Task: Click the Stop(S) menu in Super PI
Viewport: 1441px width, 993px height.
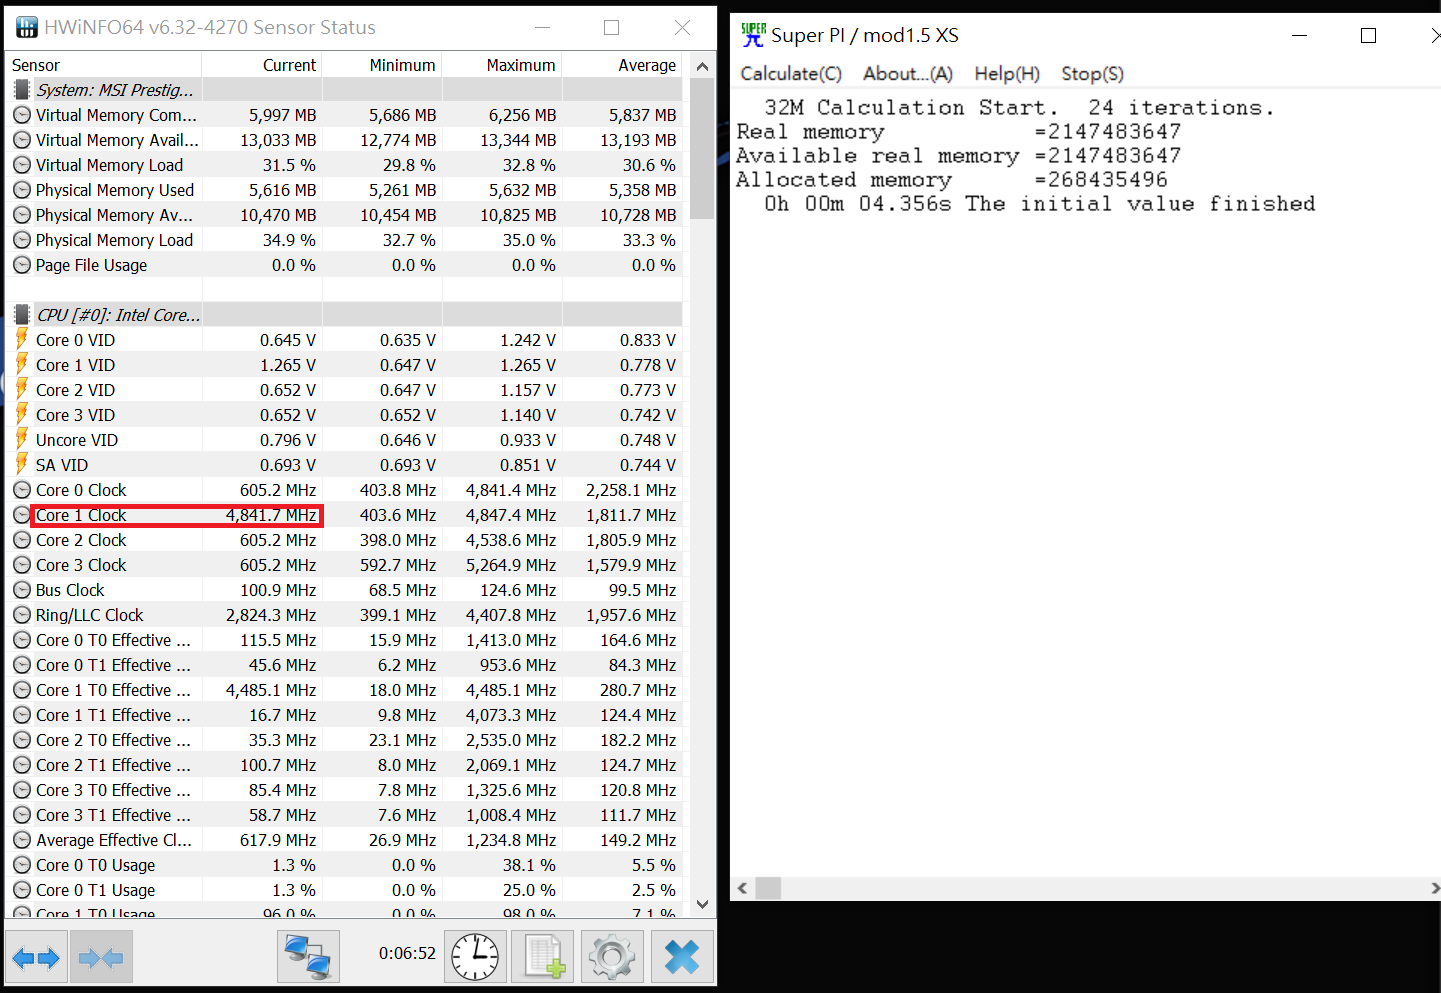Action: tap(1092, 74)
